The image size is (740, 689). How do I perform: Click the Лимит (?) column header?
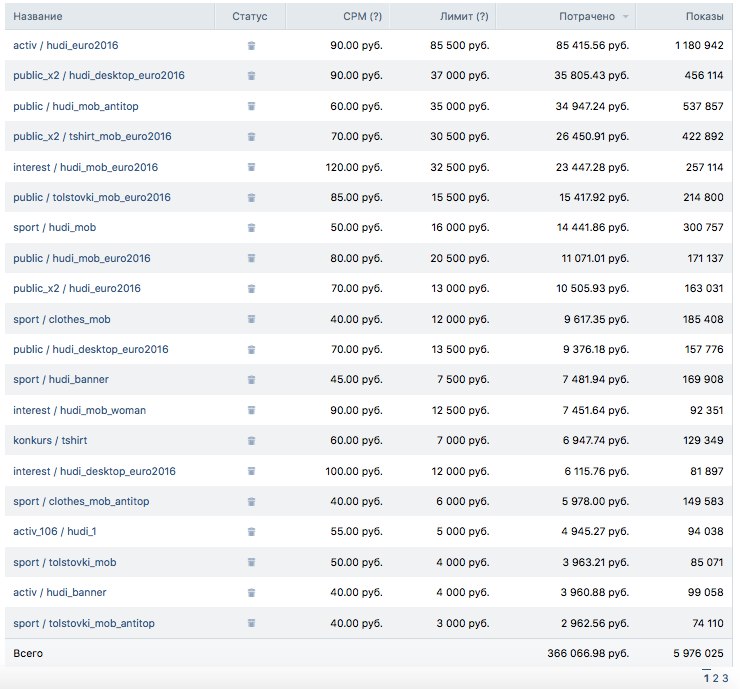(464, 17)
